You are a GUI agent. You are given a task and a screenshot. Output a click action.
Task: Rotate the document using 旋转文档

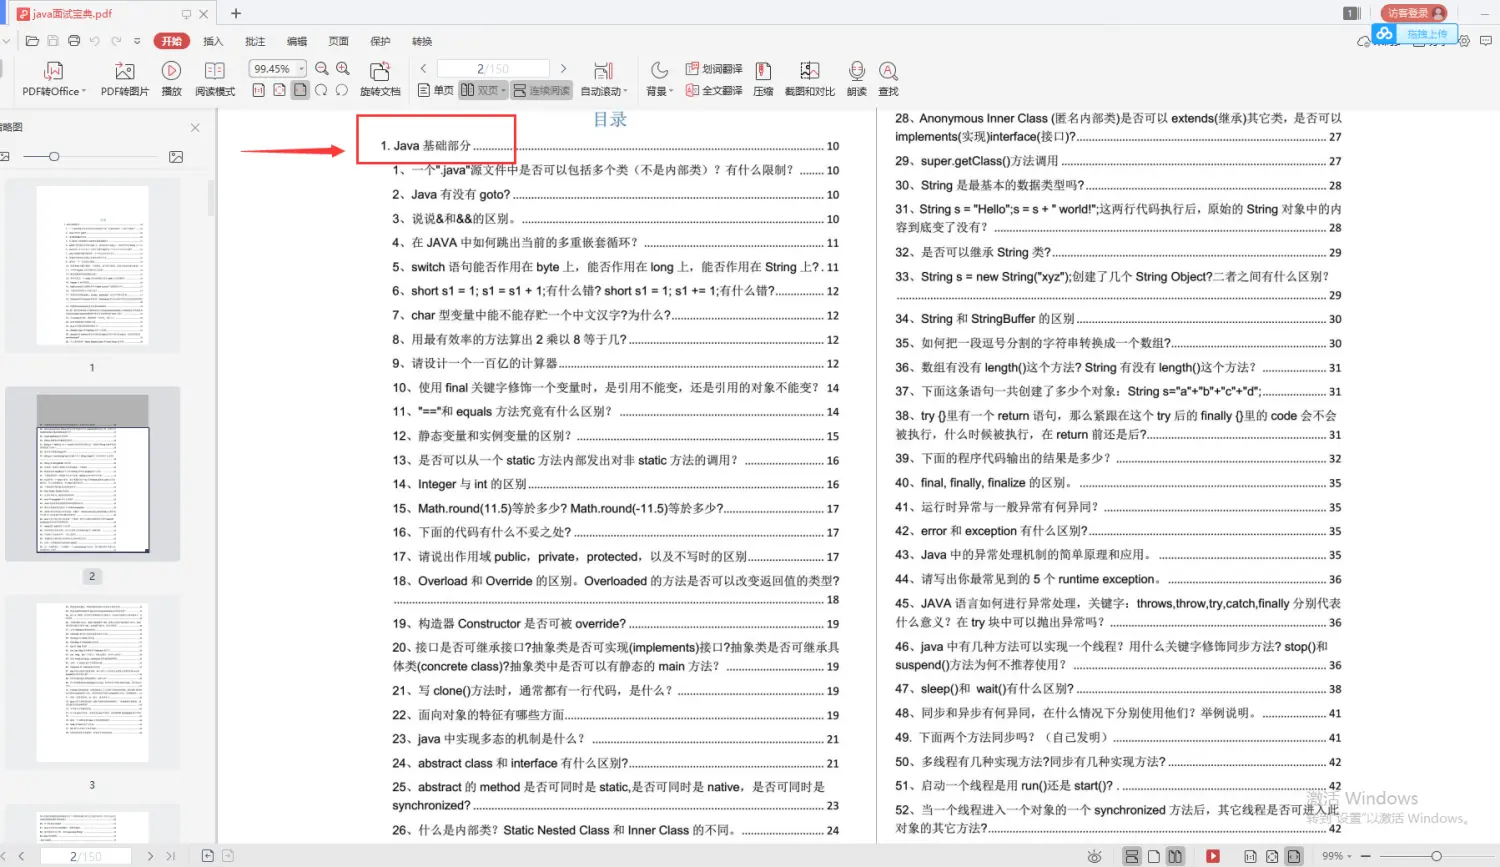(379, 78)
